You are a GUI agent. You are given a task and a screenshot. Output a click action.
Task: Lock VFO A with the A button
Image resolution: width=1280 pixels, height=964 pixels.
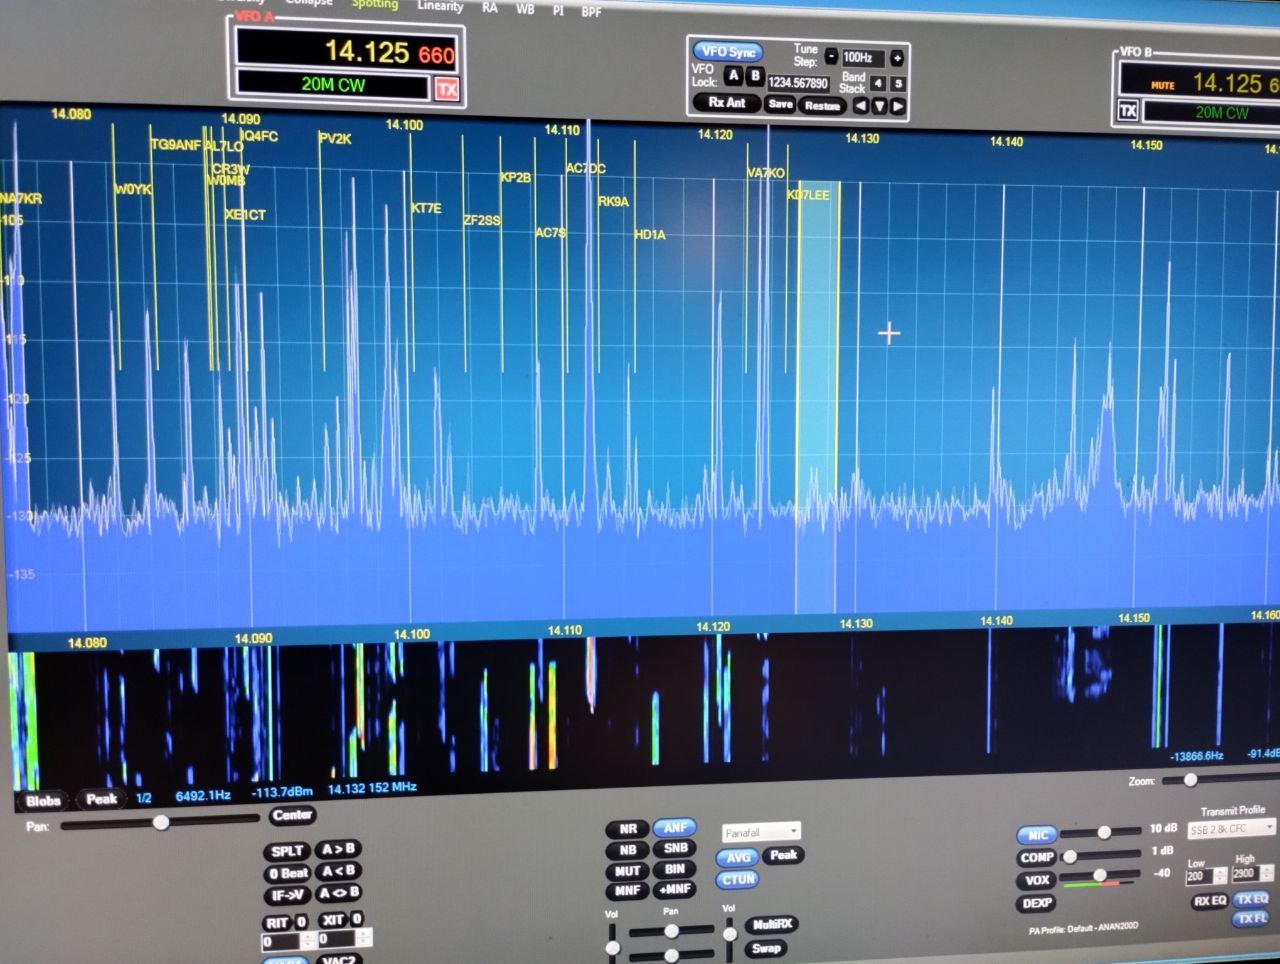click(733, 75)
